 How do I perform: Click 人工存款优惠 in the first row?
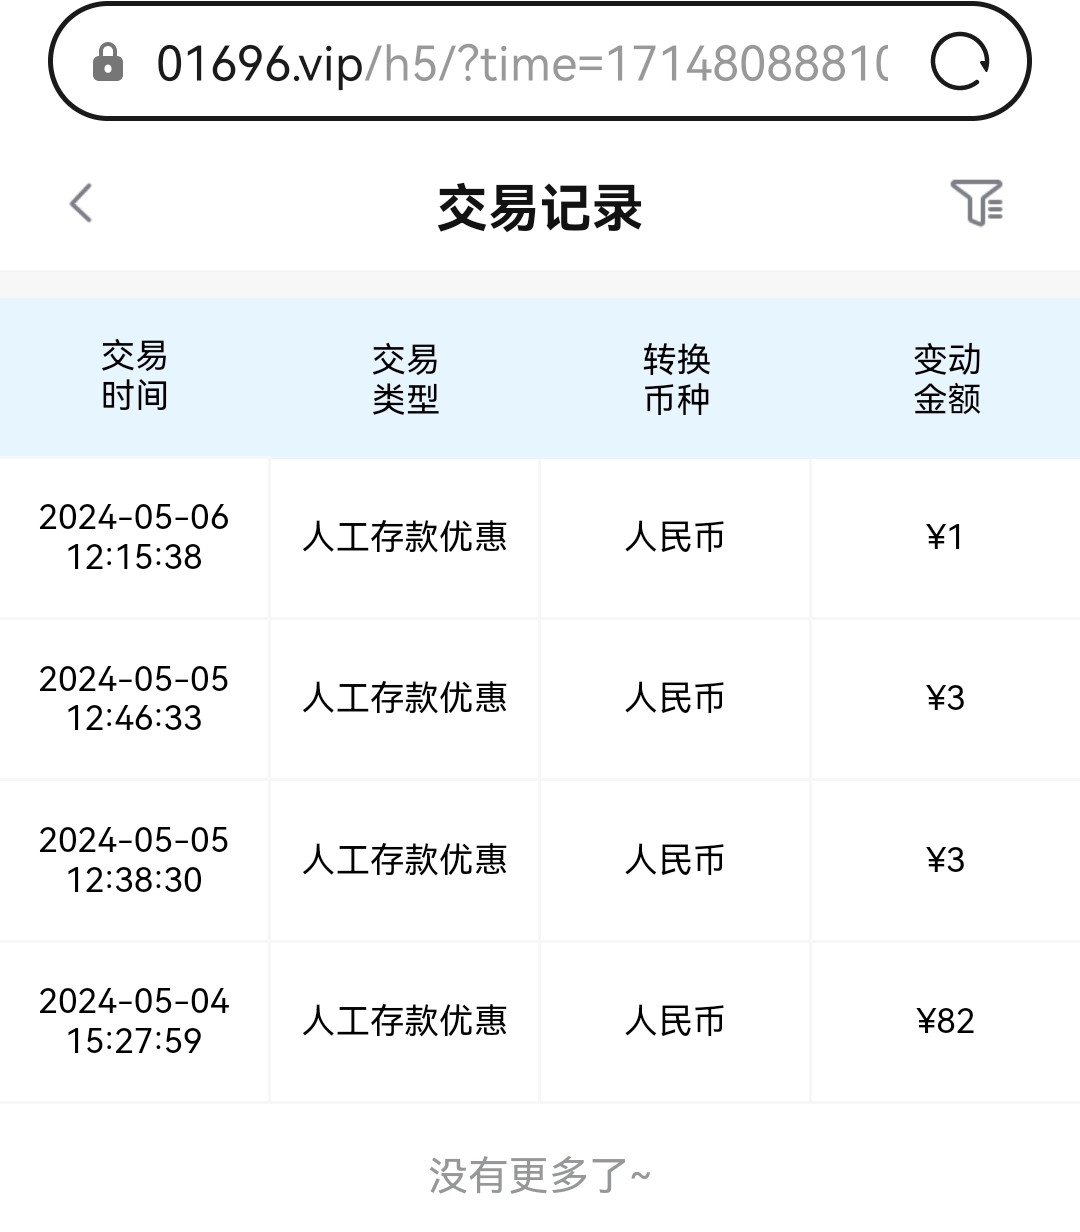(405, 537)
